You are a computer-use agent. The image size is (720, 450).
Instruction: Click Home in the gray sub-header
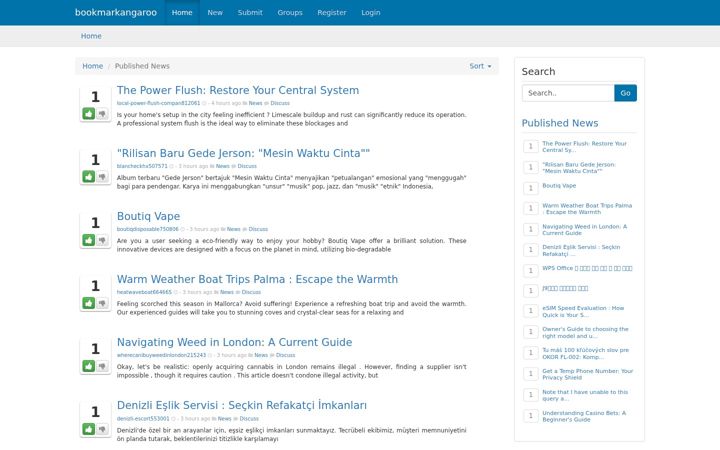(x=91, y=36)
